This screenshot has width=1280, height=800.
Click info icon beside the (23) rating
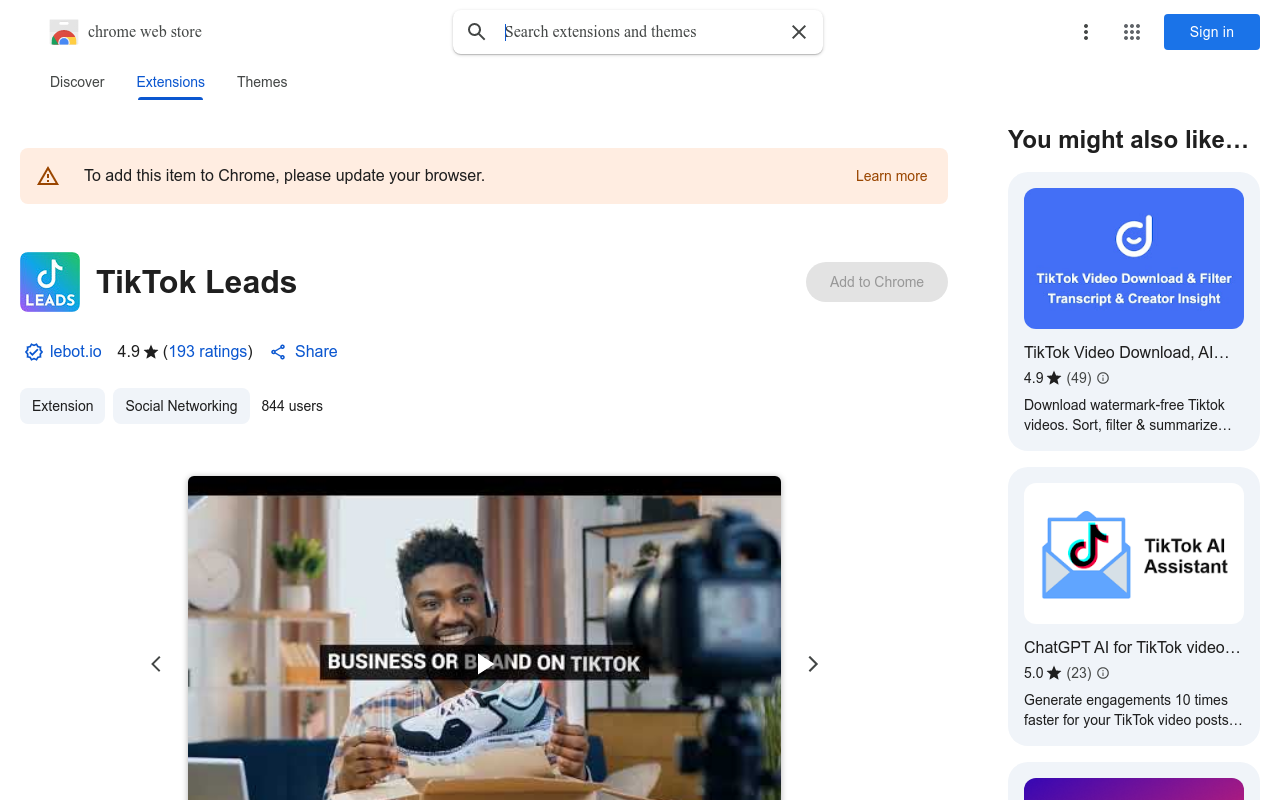pos(1103,673)
